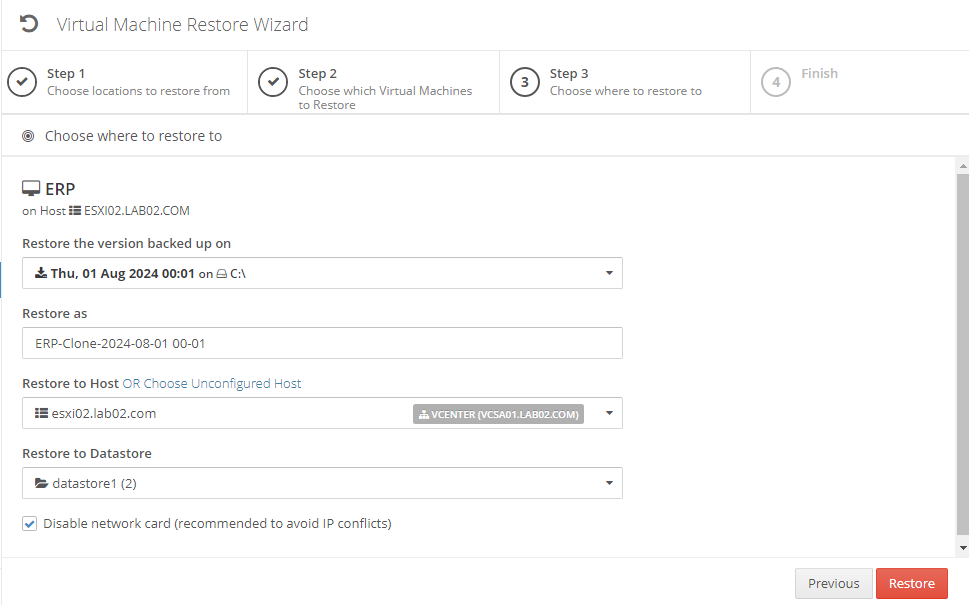
Task: Click the restore wizard circular arrow icon
Action: pyautogui.click(x=28, y=24)
